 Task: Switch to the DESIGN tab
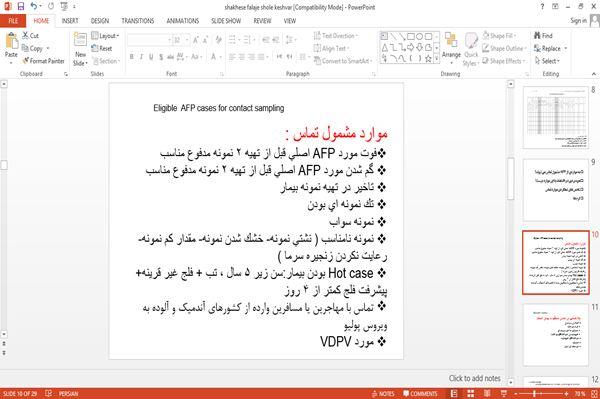[x=99, y=21]
